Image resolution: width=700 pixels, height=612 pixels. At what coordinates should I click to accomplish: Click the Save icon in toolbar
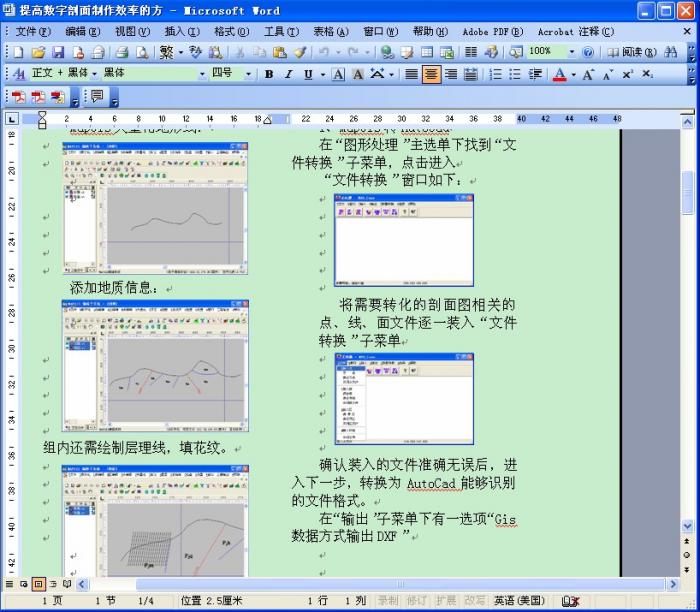(x=57, y=52)
